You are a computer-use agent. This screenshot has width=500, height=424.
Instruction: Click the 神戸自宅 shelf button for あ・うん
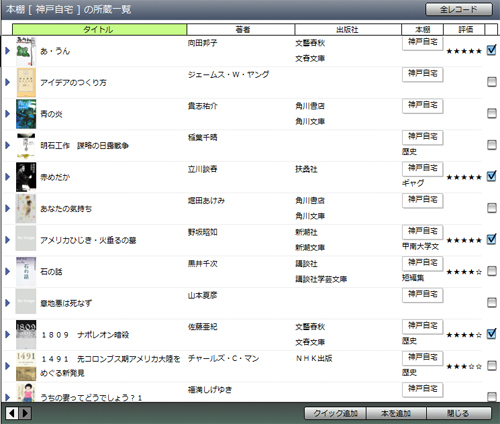pyautogui.click(x=423, y=43)
